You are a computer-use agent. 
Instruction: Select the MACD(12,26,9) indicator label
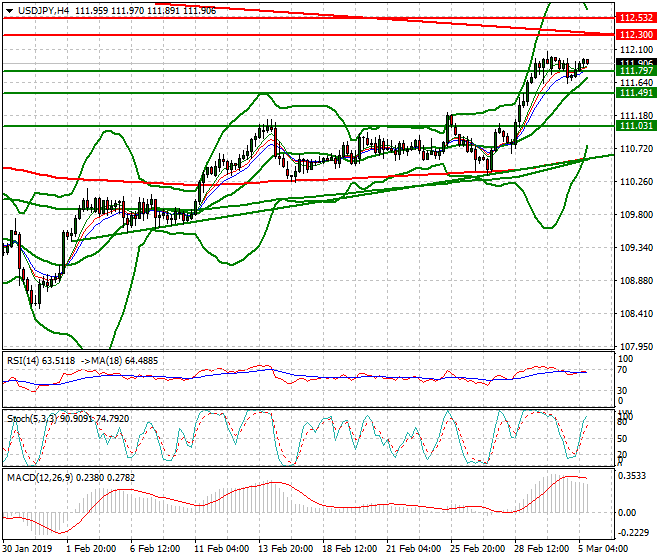pos(40,478)
